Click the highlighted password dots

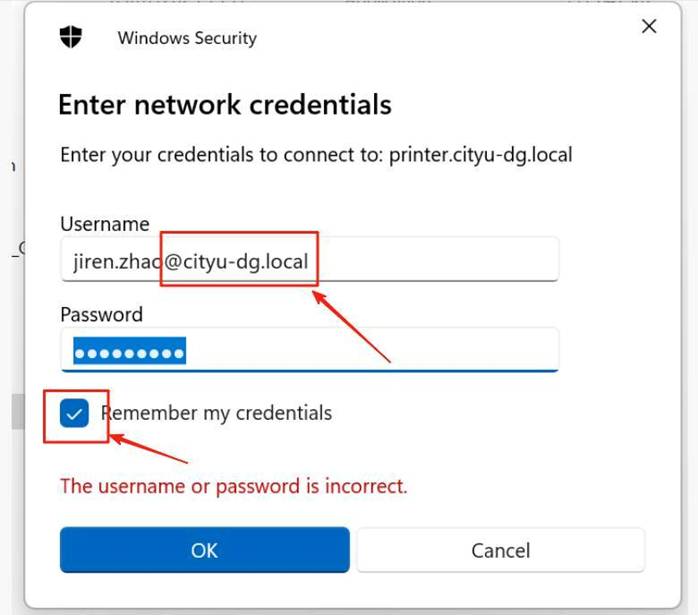pos(130,352)
